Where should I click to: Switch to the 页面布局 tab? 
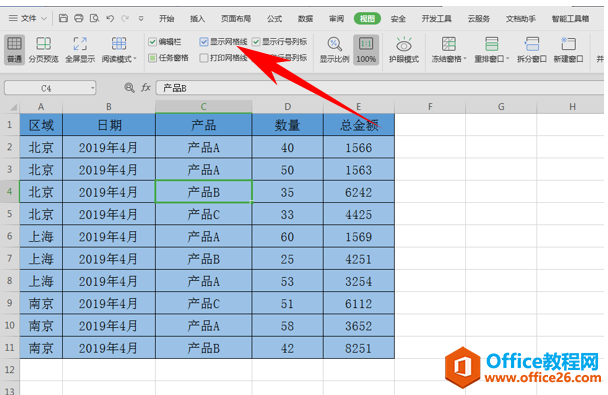(236, 18)
